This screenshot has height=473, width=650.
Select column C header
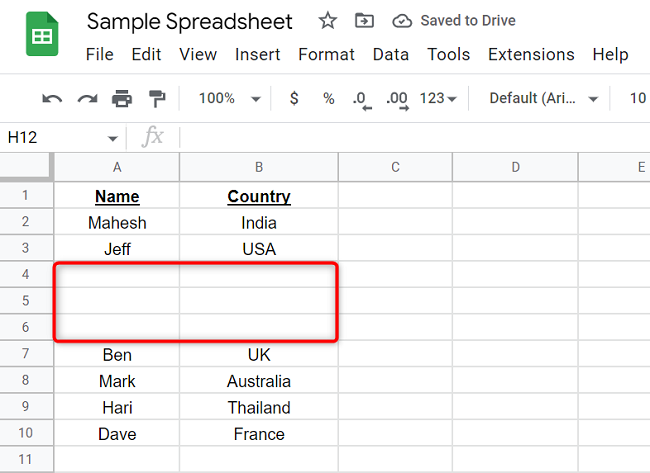coord(395,167)
